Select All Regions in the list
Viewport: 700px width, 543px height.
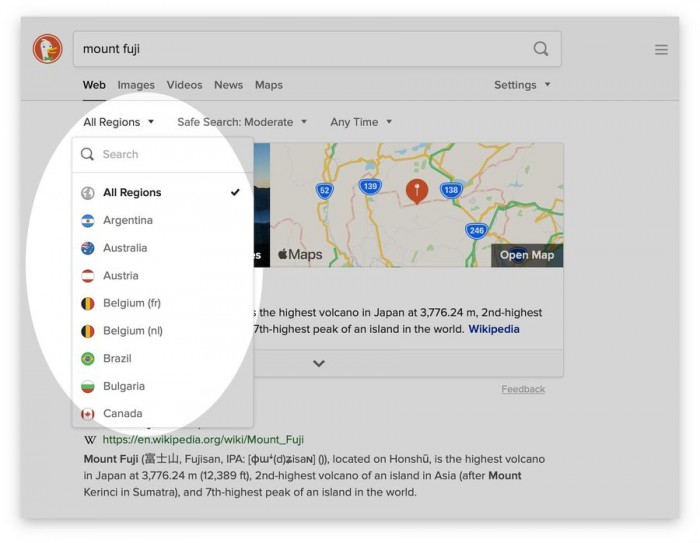pyautogui.click(x=162, y=192)
